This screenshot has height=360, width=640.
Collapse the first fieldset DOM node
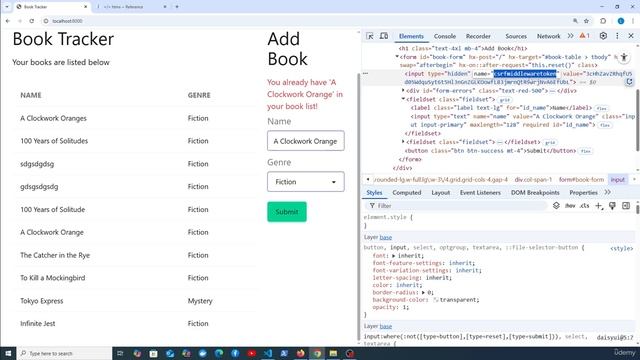[403, 99]
